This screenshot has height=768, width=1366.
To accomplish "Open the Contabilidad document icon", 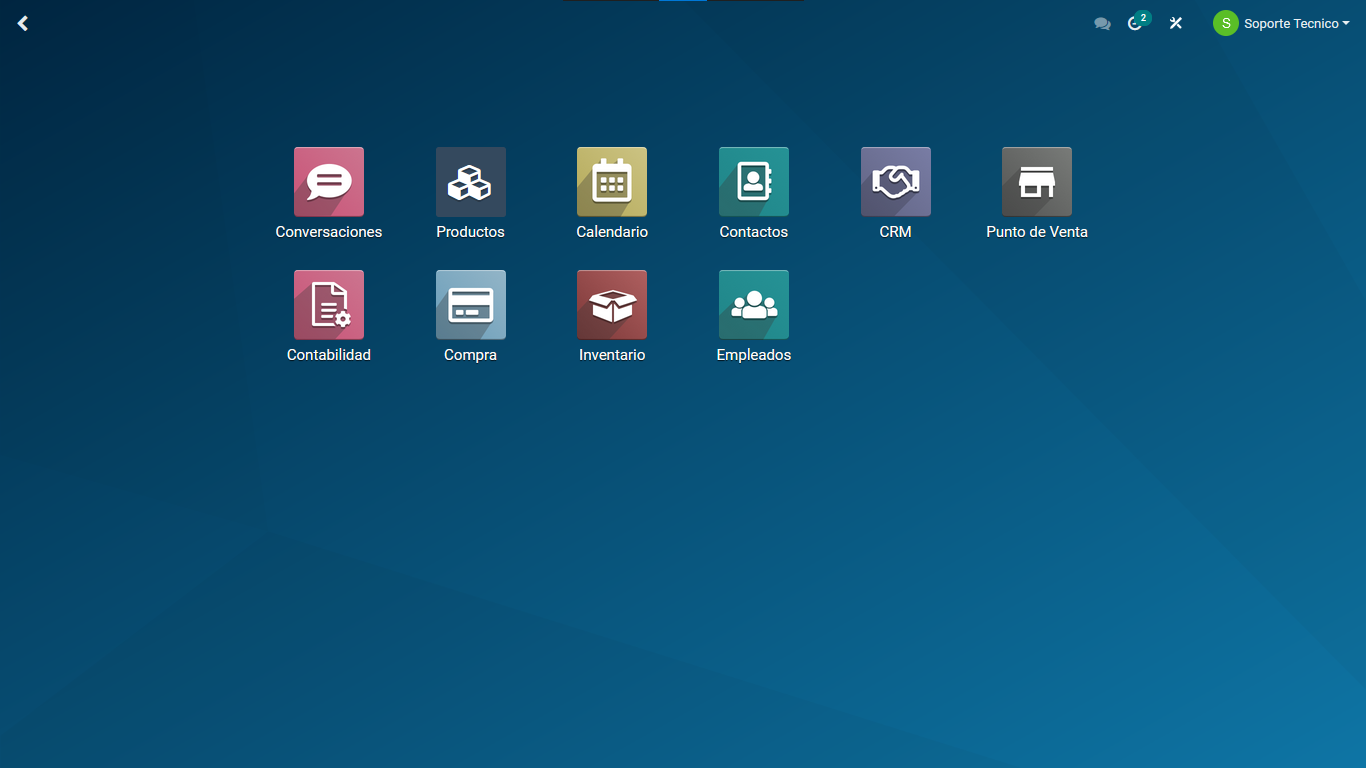I will click(x=328, y=305).
